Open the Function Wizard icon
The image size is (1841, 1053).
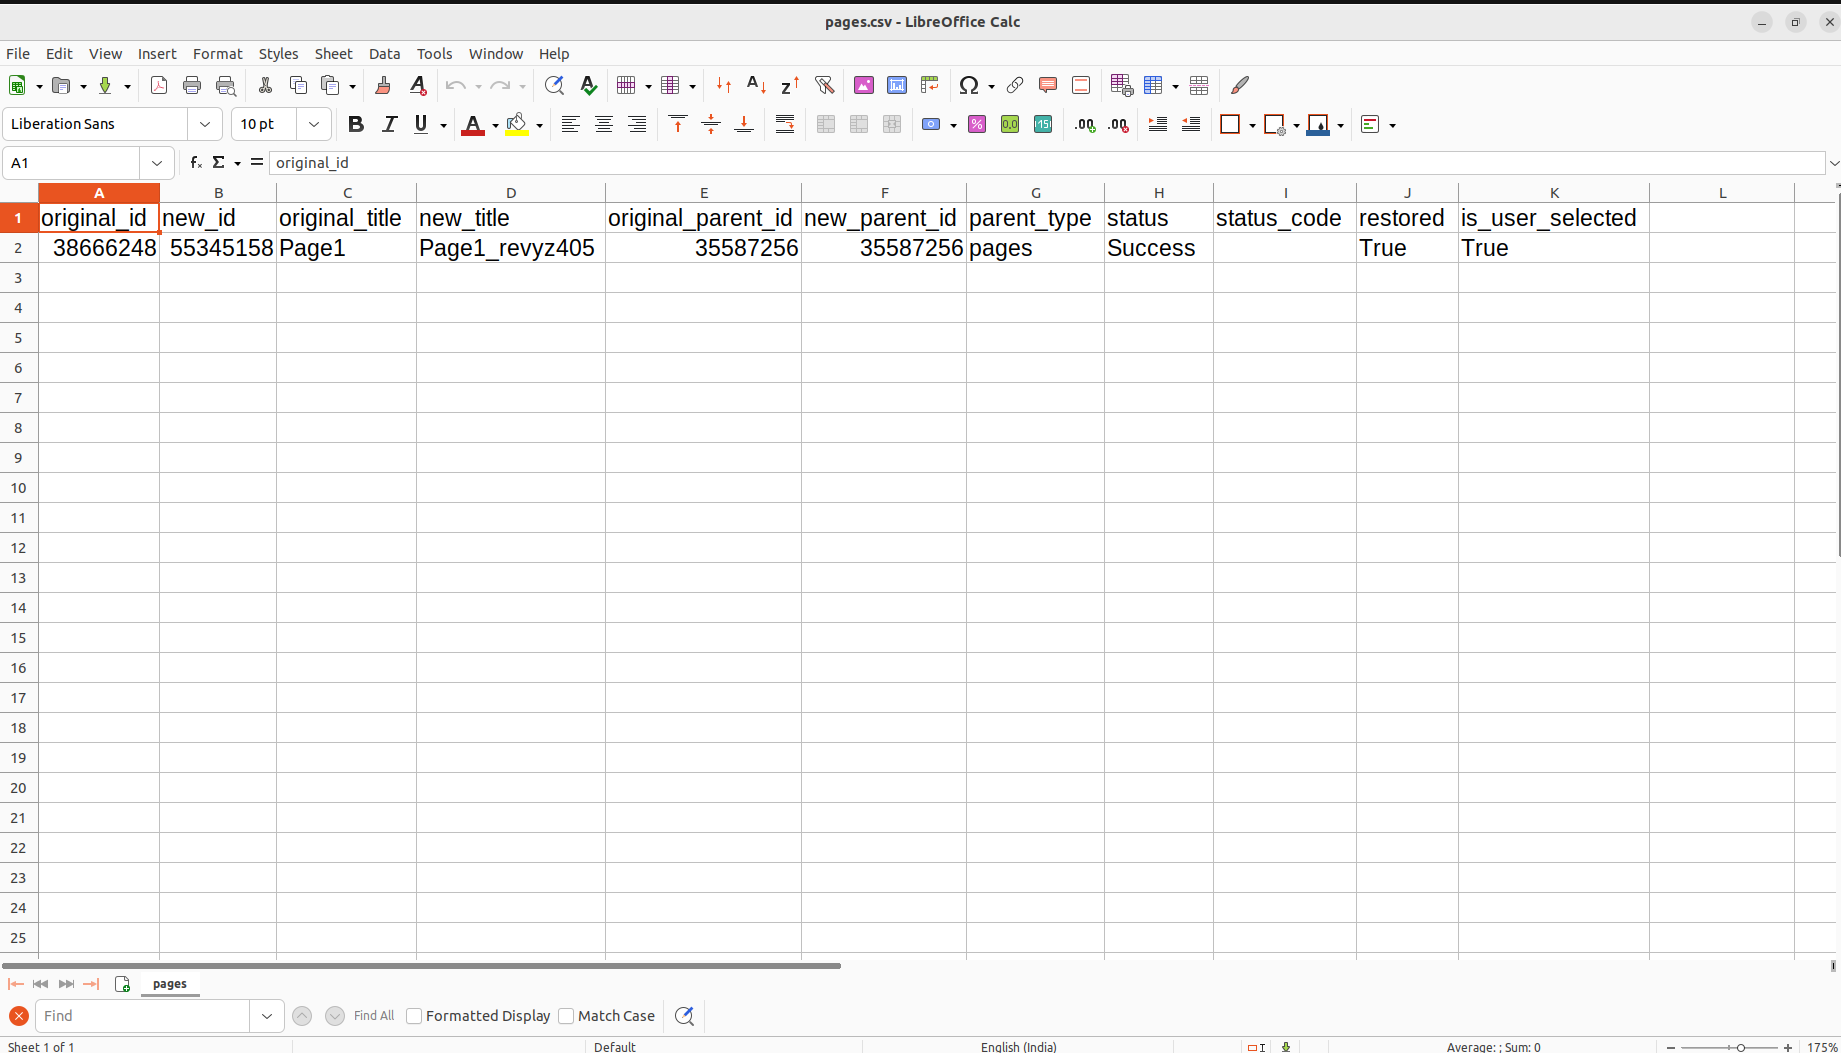click(x=196, y=162)
